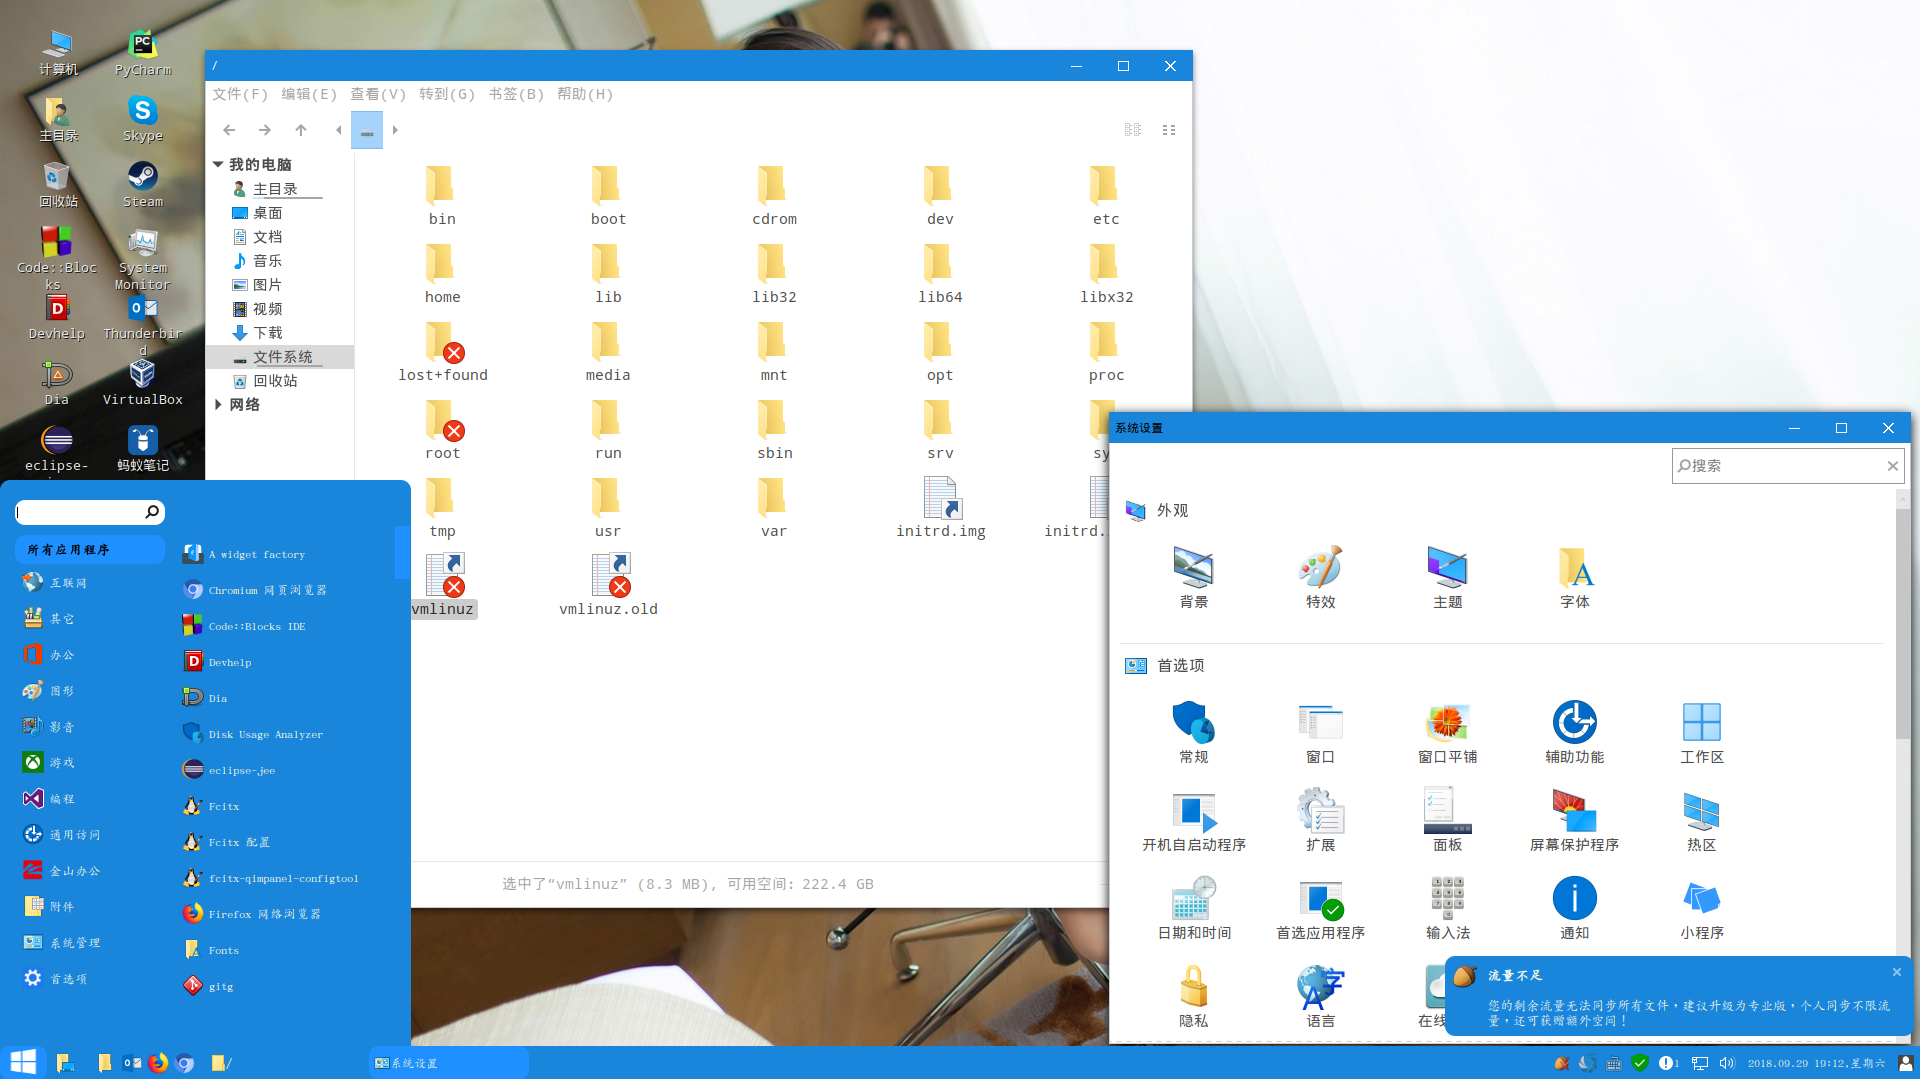Viewport: 1920px width, 1079px height.
Task: Expand the 网络 tree node
Action: (x=217, y=404)
